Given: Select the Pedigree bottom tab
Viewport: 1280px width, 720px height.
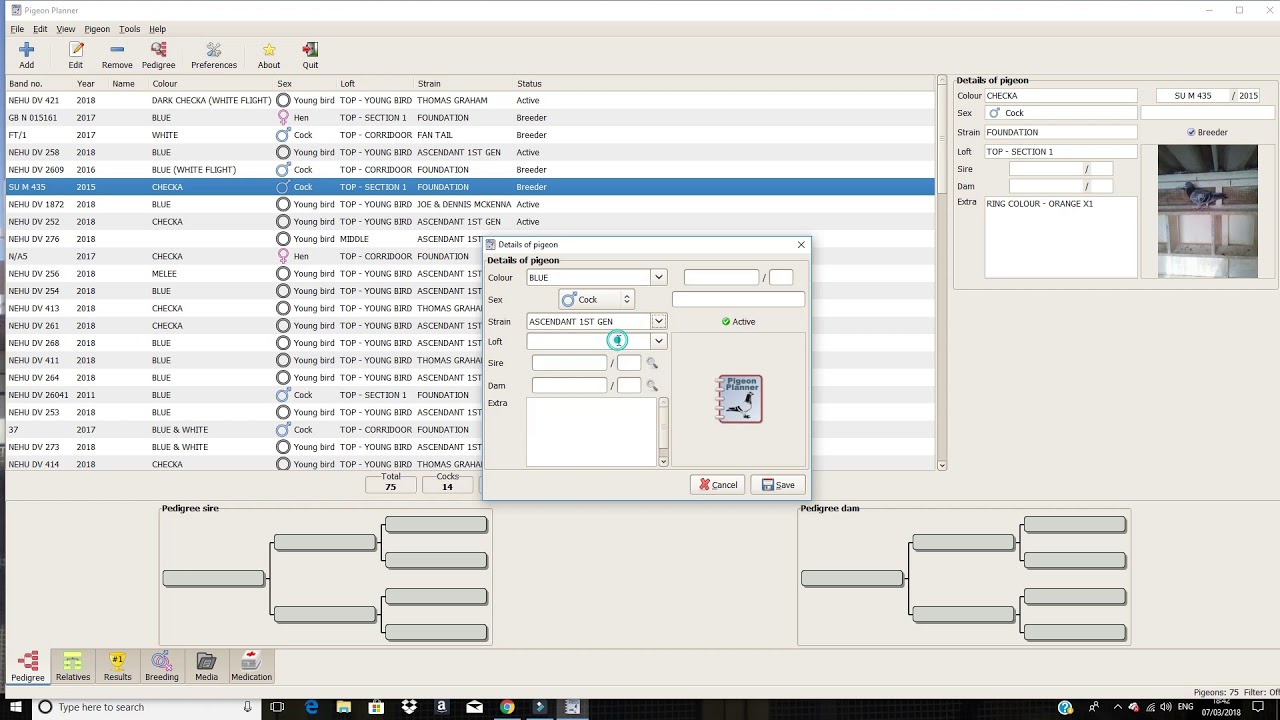Looking at the screenshot, I should 28,667.
